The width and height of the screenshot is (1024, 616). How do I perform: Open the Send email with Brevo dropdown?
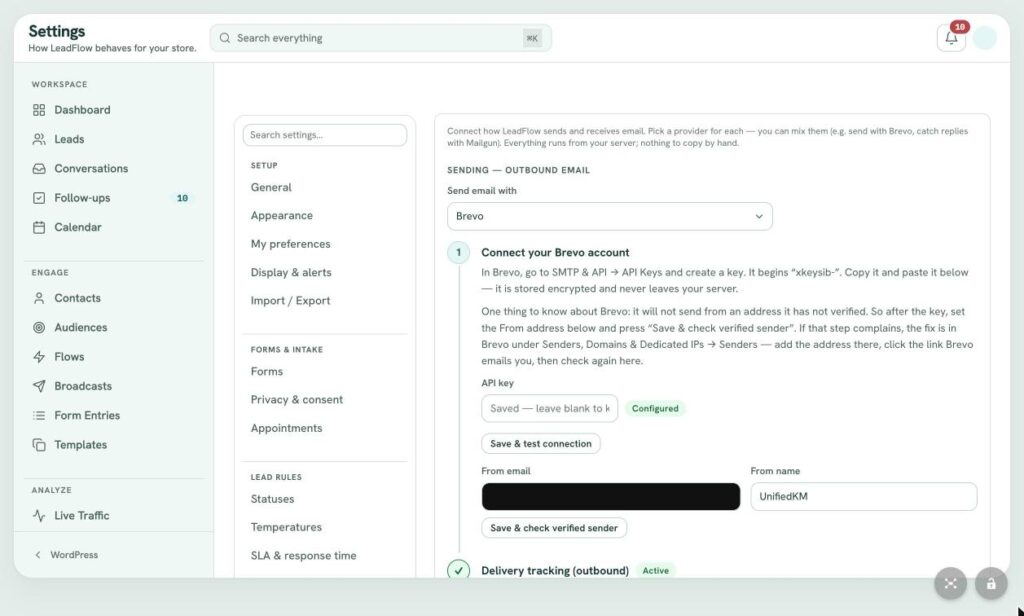pyautogui.click(x=609, y=216)
